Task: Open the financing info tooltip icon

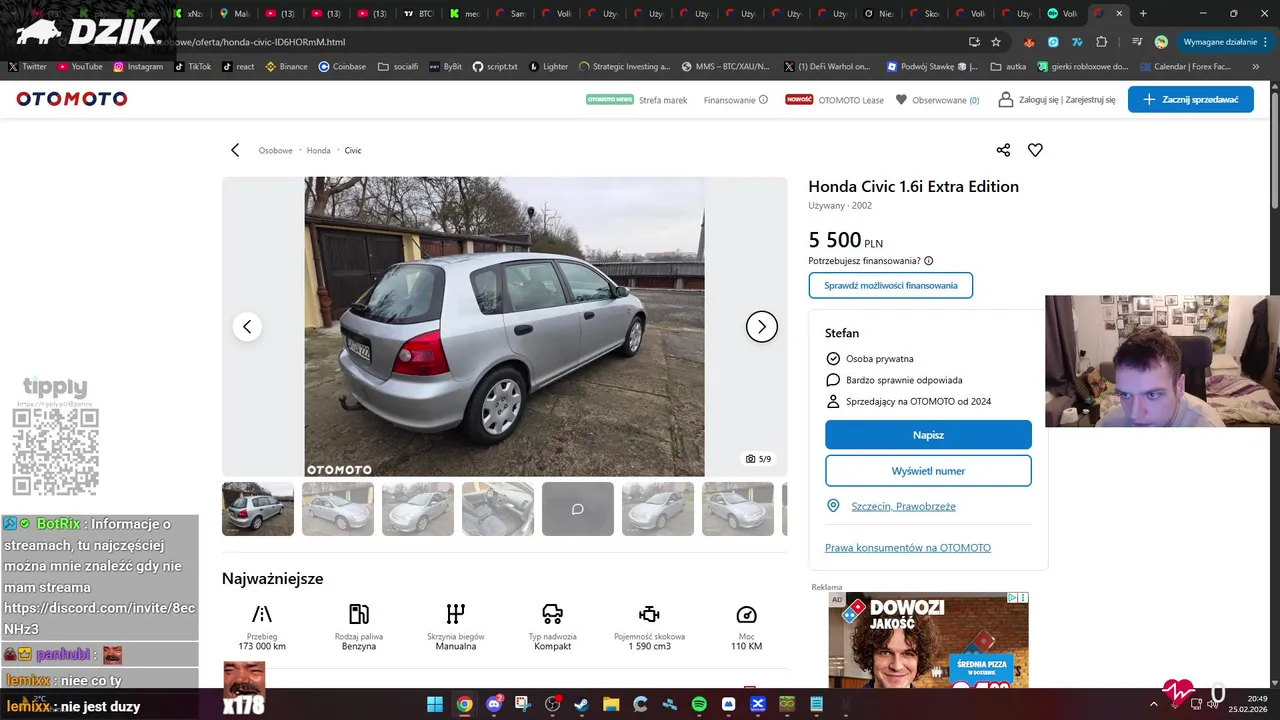Action: (x=929, y=261)
